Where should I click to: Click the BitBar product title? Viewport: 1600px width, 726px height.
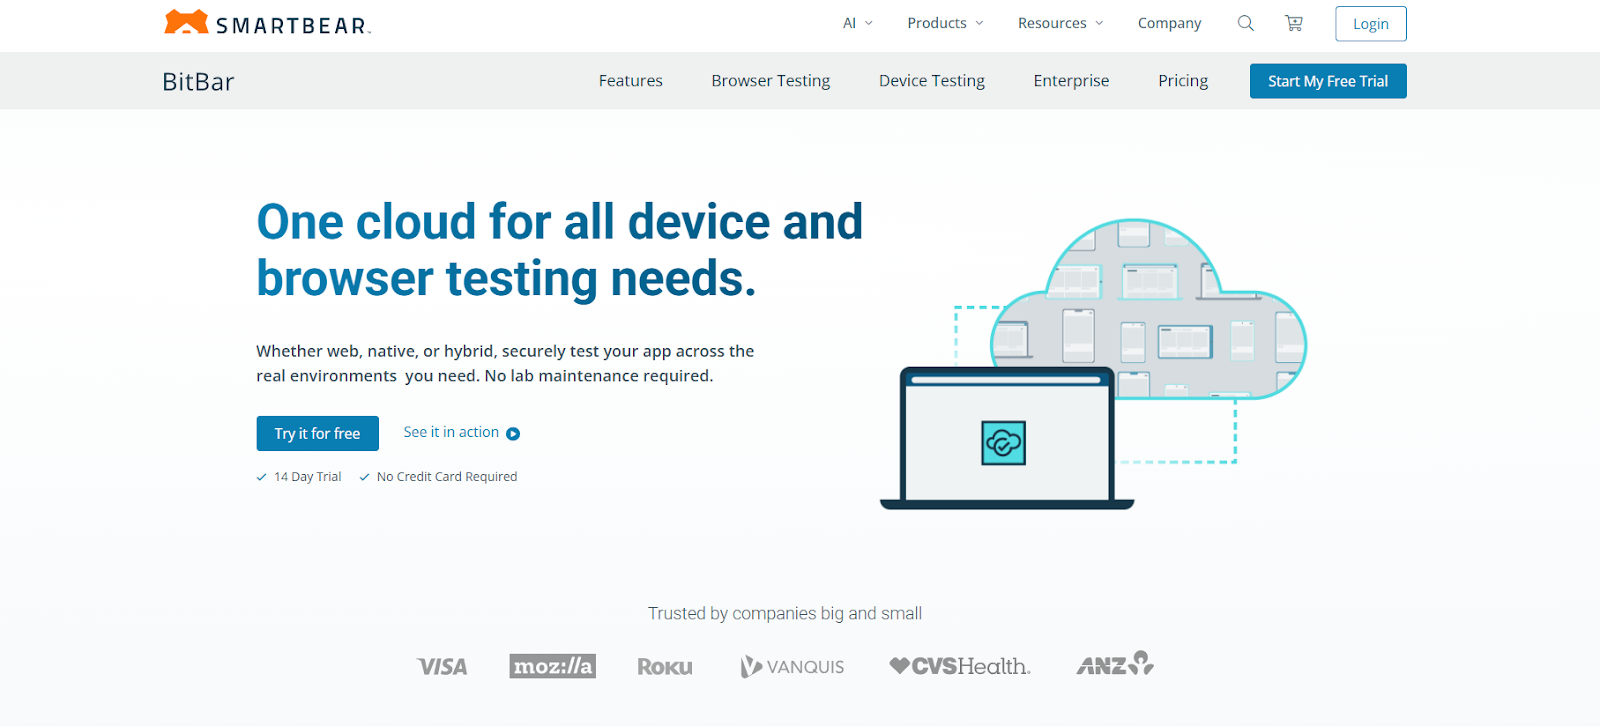pos(198,82)
